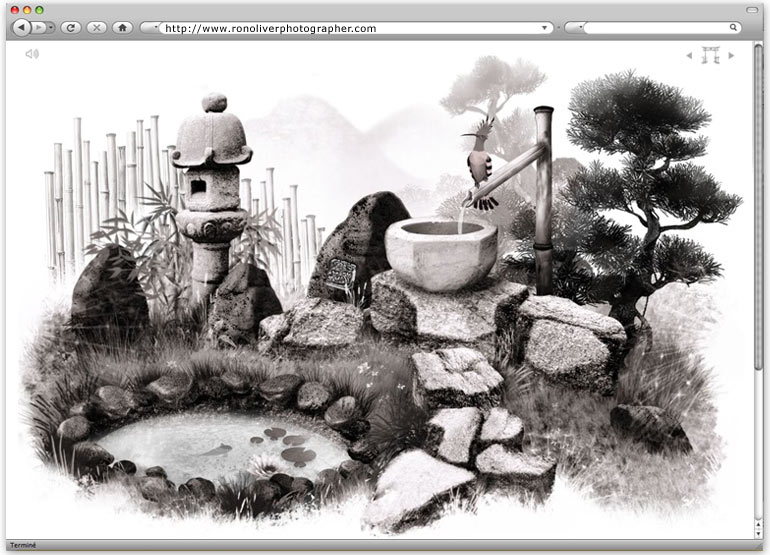Go forward with the browser forward arrow
This screenshot has height=555, width=770.
click(39, 28)
